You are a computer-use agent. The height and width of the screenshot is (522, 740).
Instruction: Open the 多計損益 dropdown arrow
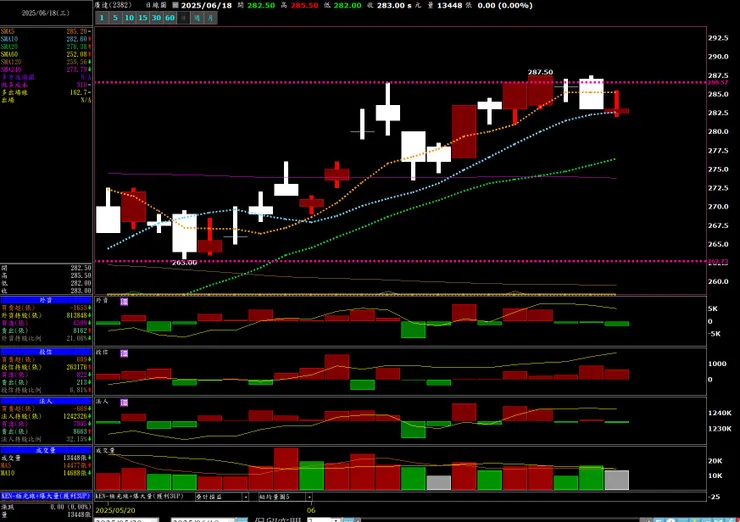[245, 497]
